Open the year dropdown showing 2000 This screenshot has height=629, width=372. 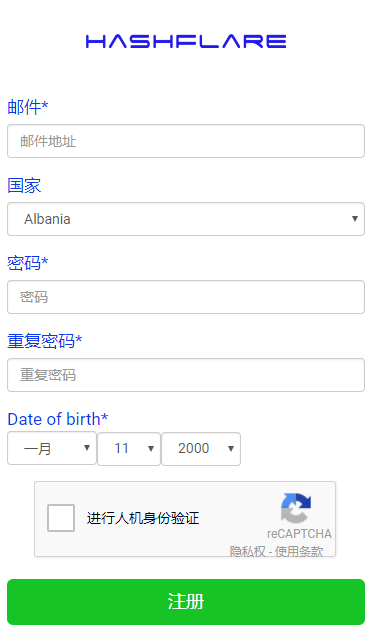tap(201, 448)
